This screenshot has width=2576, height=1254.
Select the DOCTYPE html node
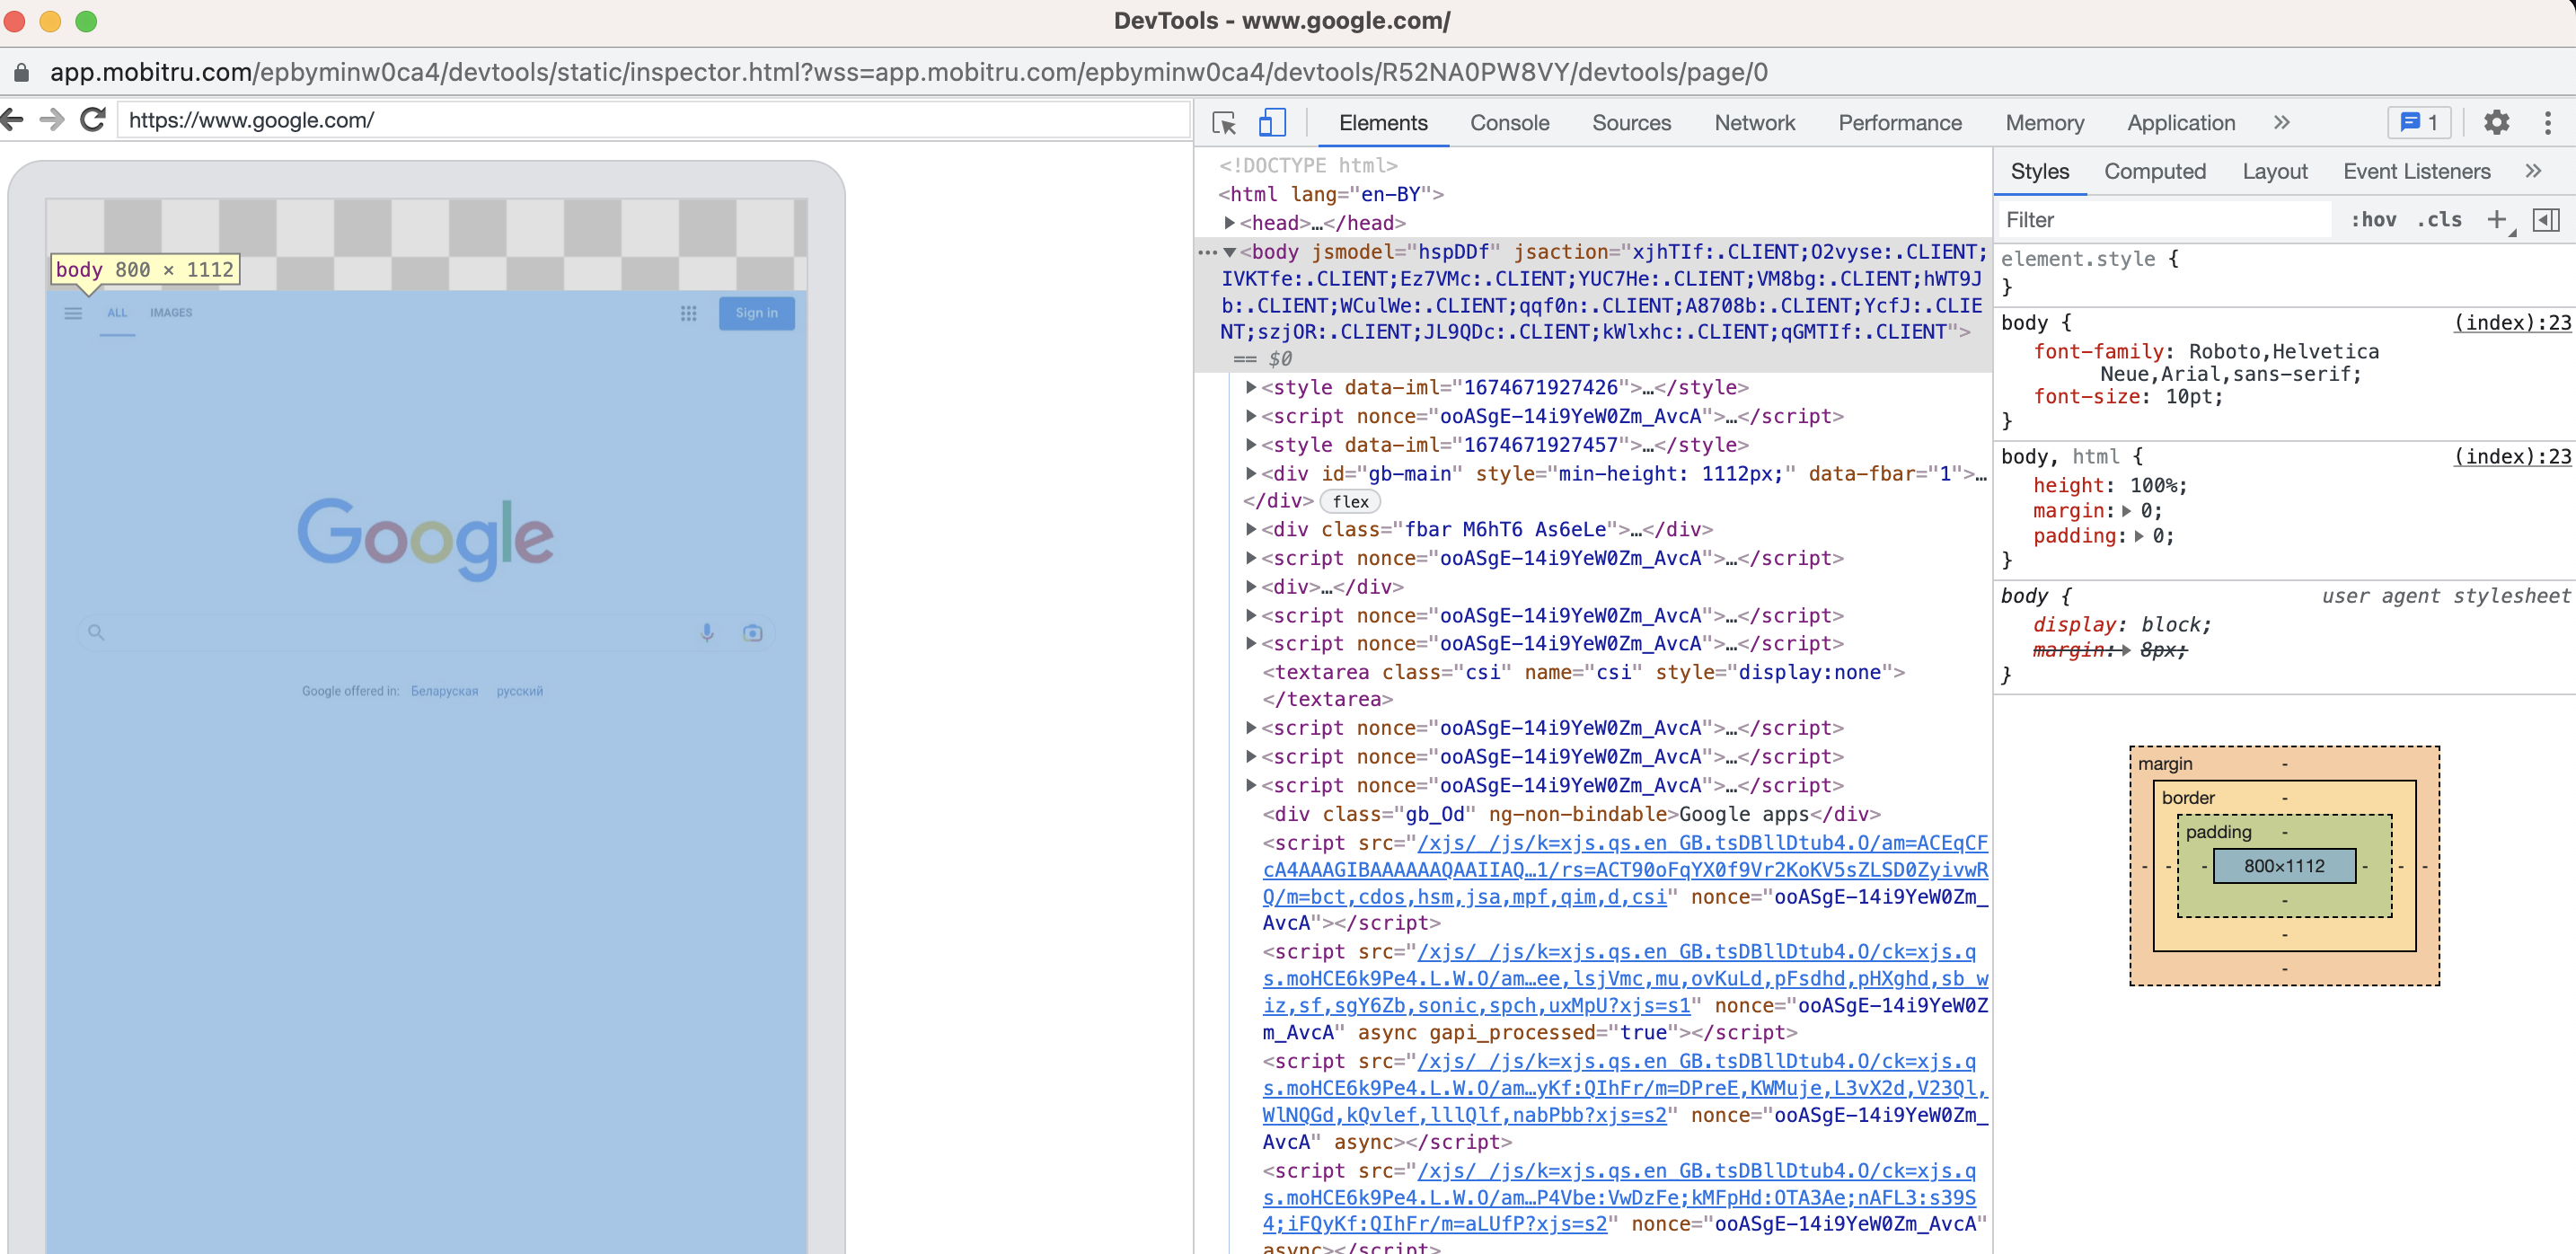[1308, 165]
